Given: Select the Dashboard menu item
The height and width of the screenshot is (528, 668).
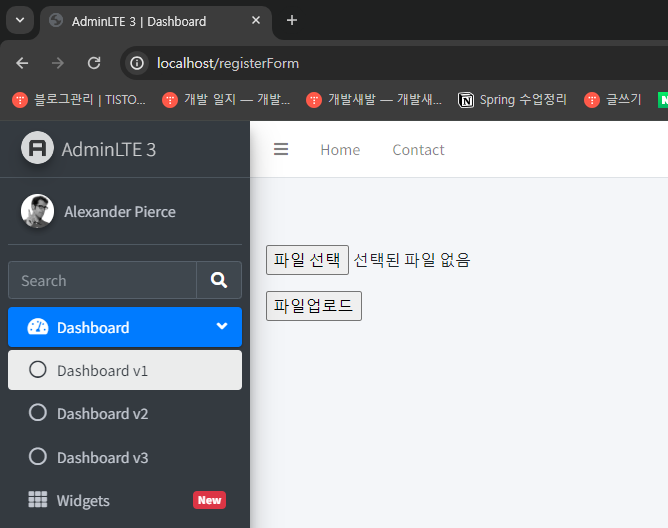Looking at the screenshot, I should [x=125, y=327].
